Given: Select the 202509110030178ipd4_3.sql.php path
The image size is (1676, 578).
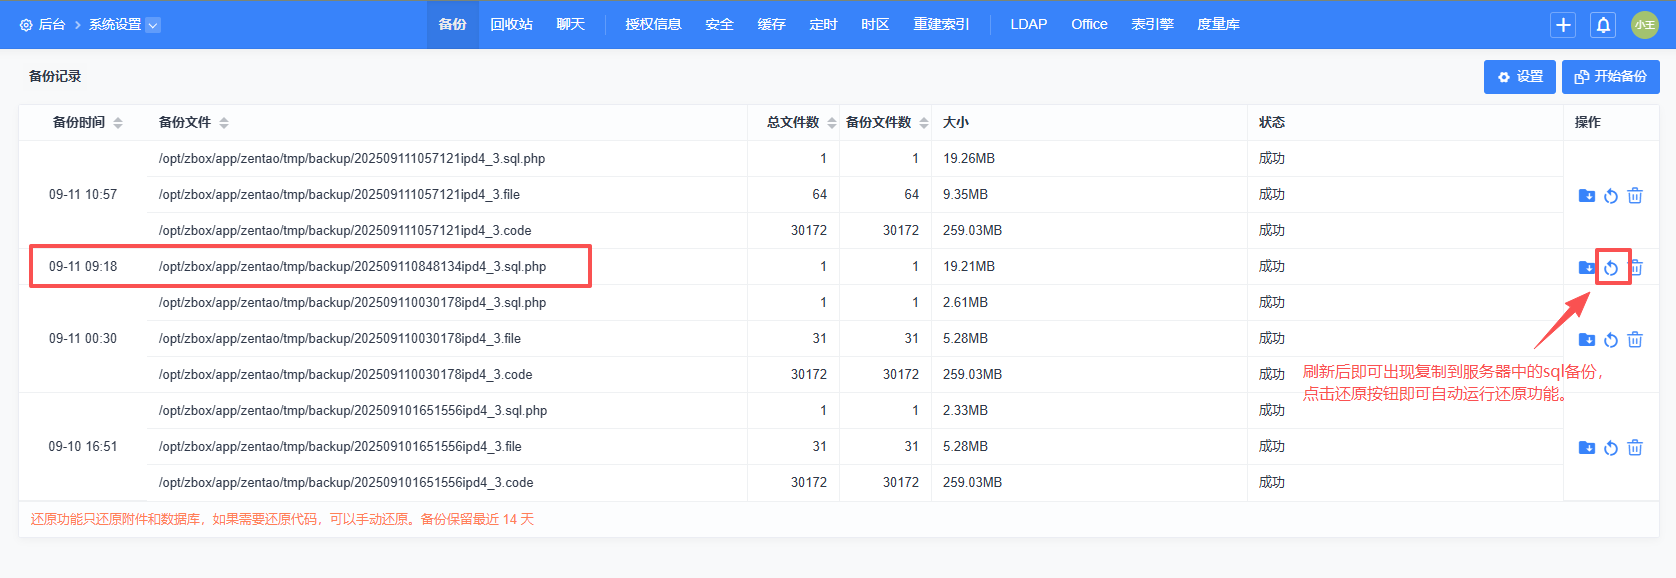Looking at the screenshot, I should coord(352,303).
